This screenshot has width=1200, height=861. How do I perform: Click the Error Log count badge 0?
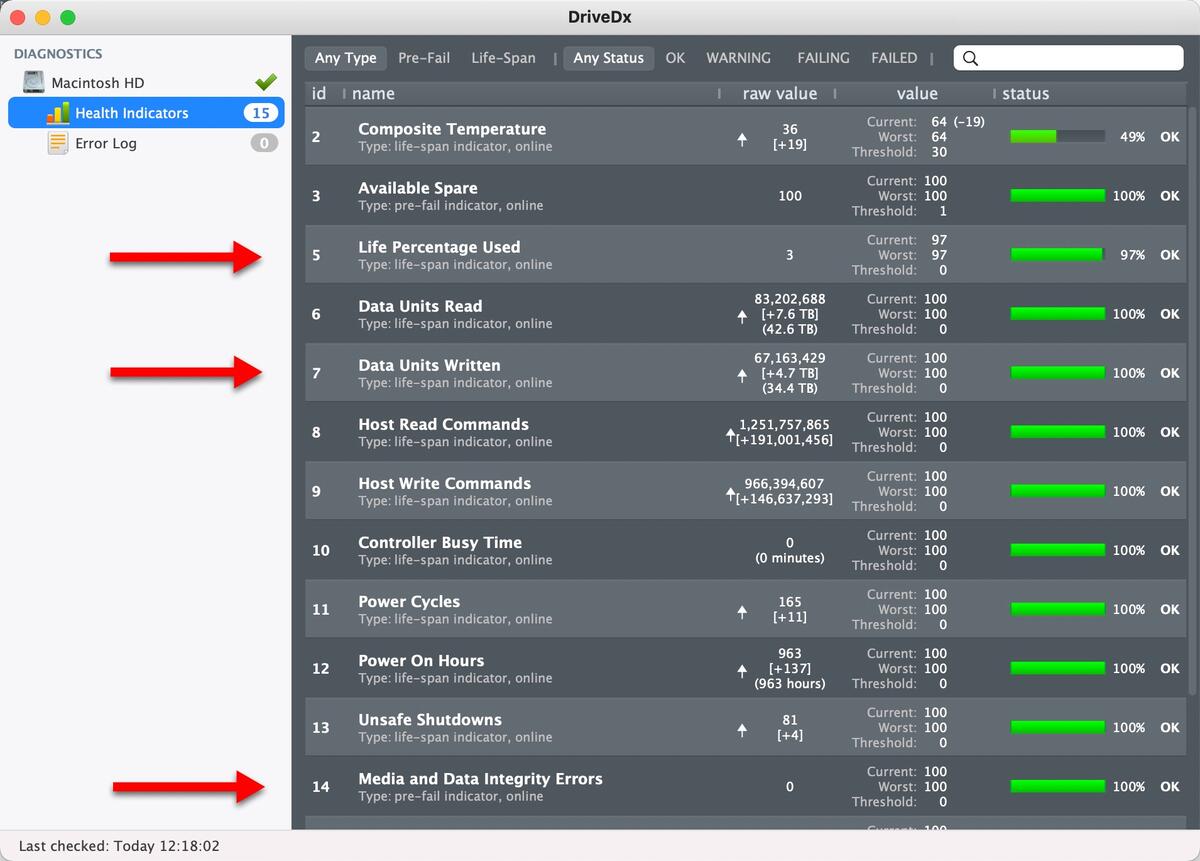264,143
